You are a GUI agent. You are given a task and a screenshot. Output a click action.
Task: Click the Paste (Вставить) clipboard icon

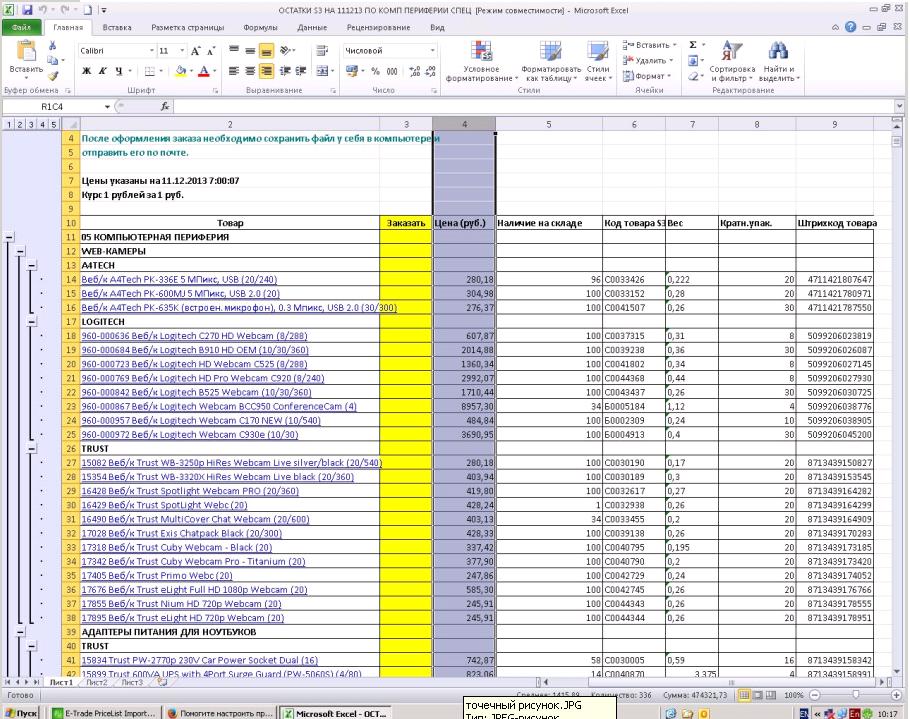pos(26,52)
